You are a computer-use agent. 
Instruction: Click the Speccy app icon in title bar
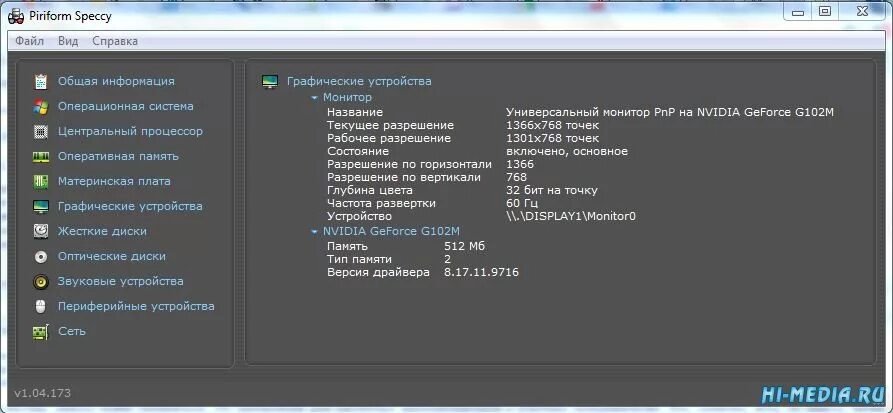(x=16, y=16)
